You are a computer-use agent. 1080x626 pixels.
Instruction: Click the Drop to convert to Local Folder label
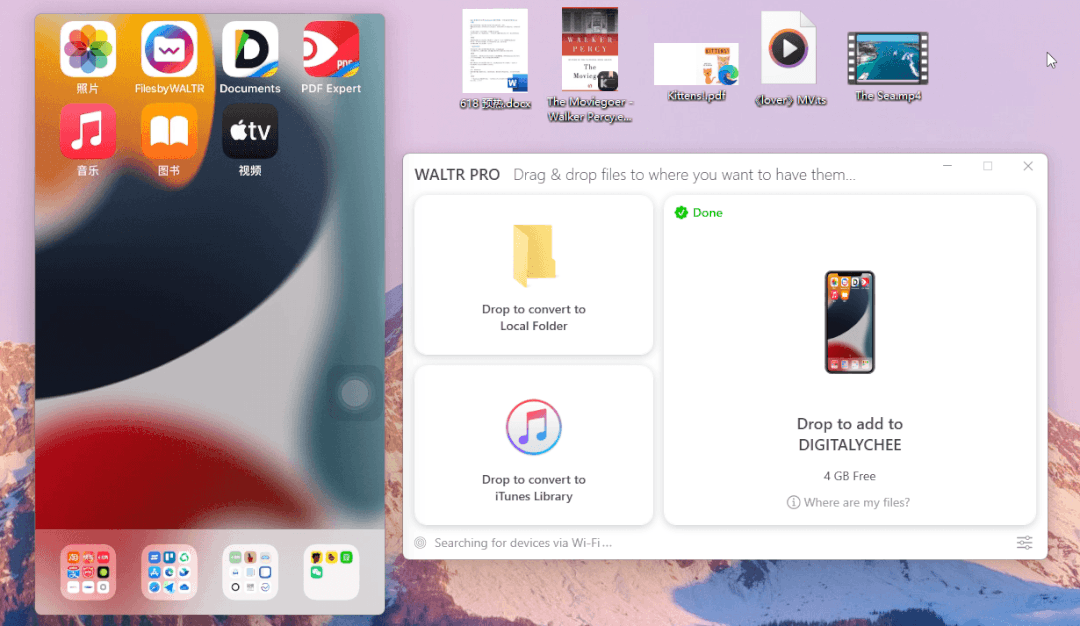pos(534,317)
